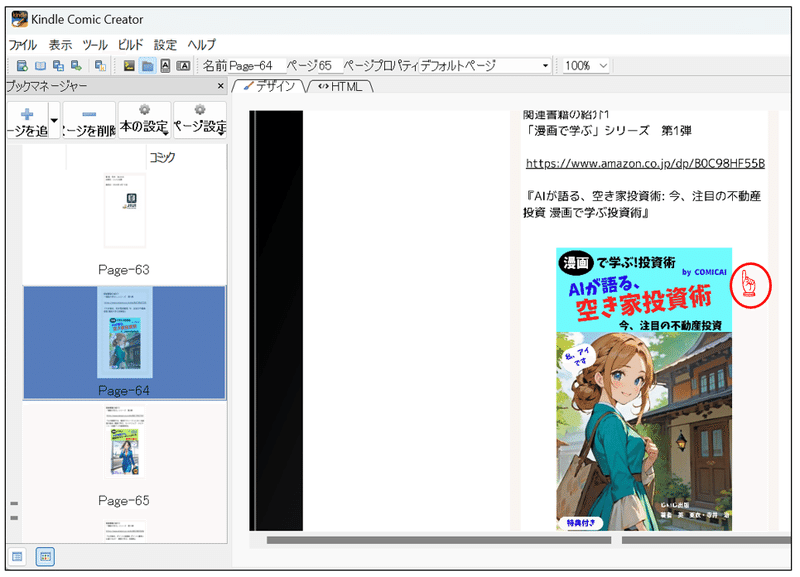Open the ヘルプ menu
The width and height of the screenshot is (800, 577).
pyautogui.click(x=202, y=45)
